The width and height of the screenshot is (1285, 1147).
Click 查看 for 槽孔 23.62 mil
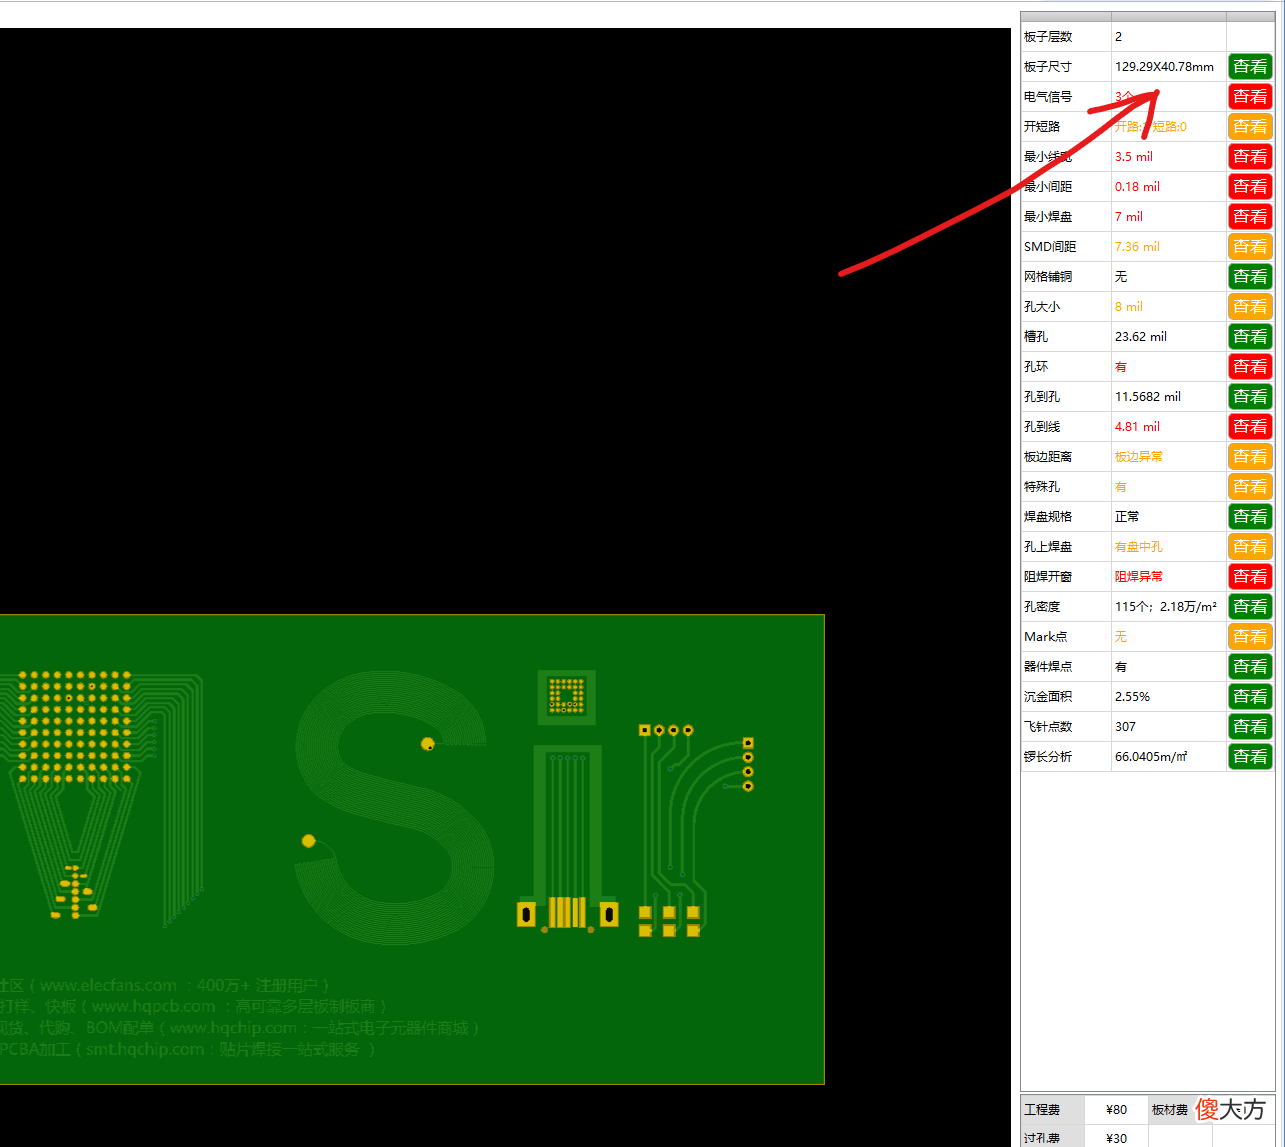1250,337
